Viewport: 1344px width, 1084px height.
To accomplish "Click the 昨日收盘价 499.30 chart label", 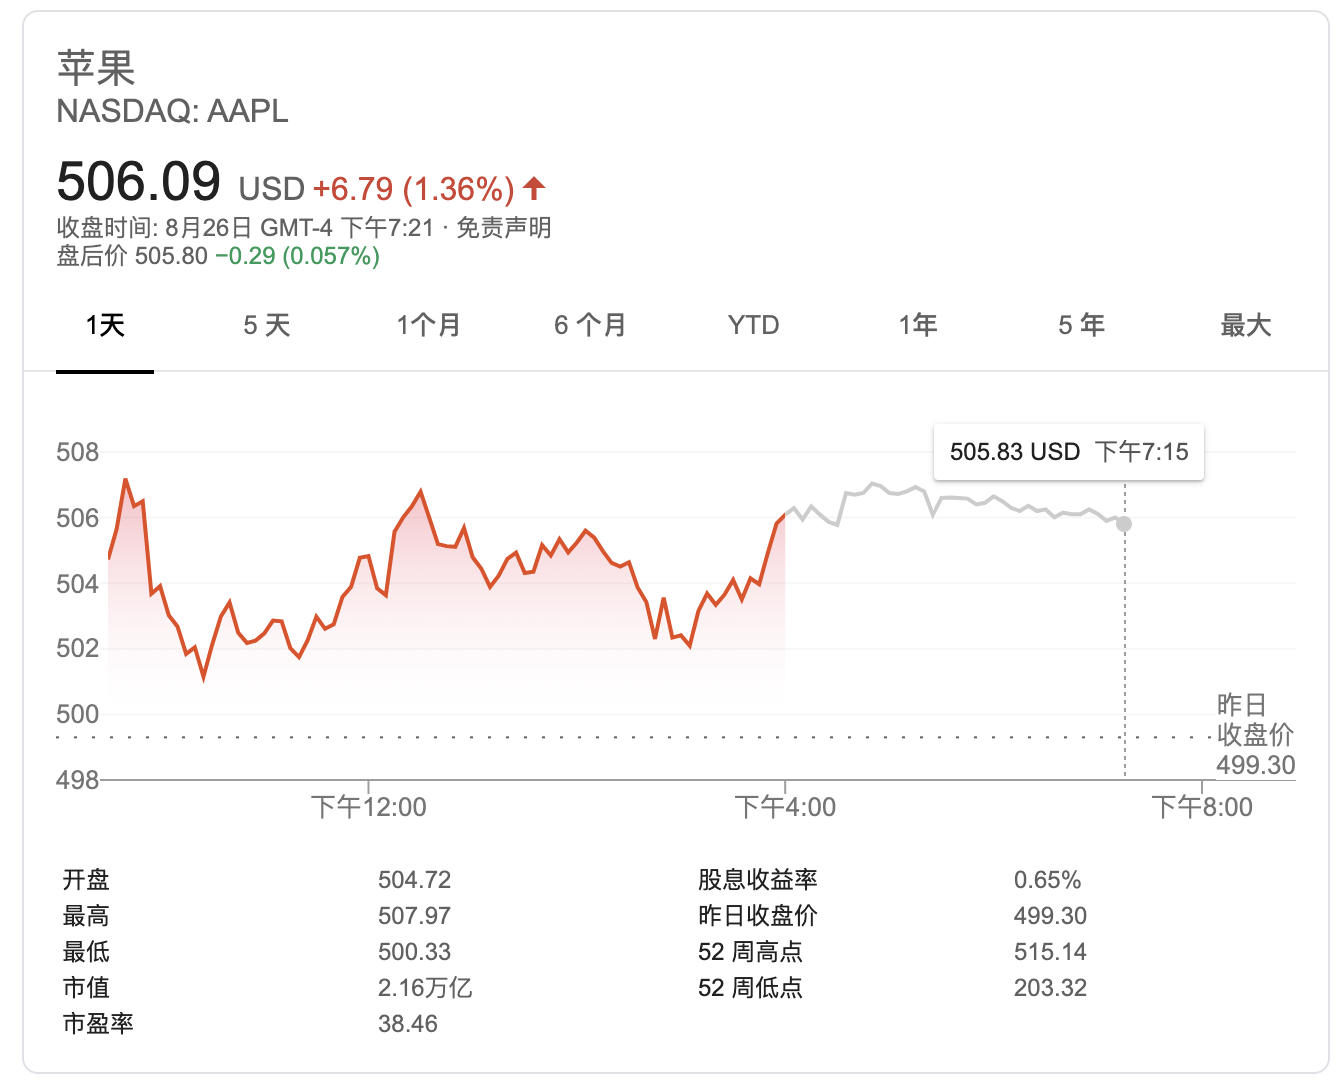I will coord(1255,736).
